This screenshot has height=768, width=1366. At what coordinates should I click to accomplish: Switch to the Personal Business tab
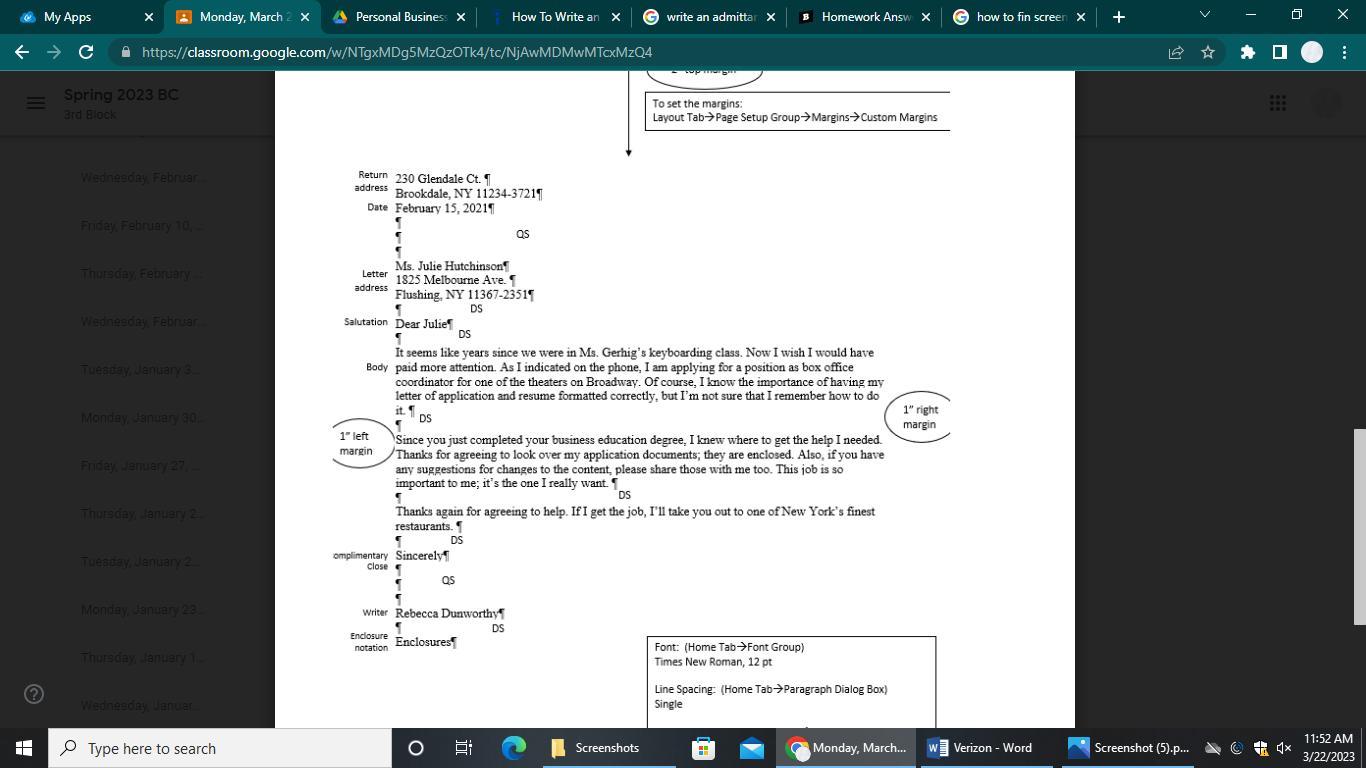pyautogui.click(x=400, y=17)
